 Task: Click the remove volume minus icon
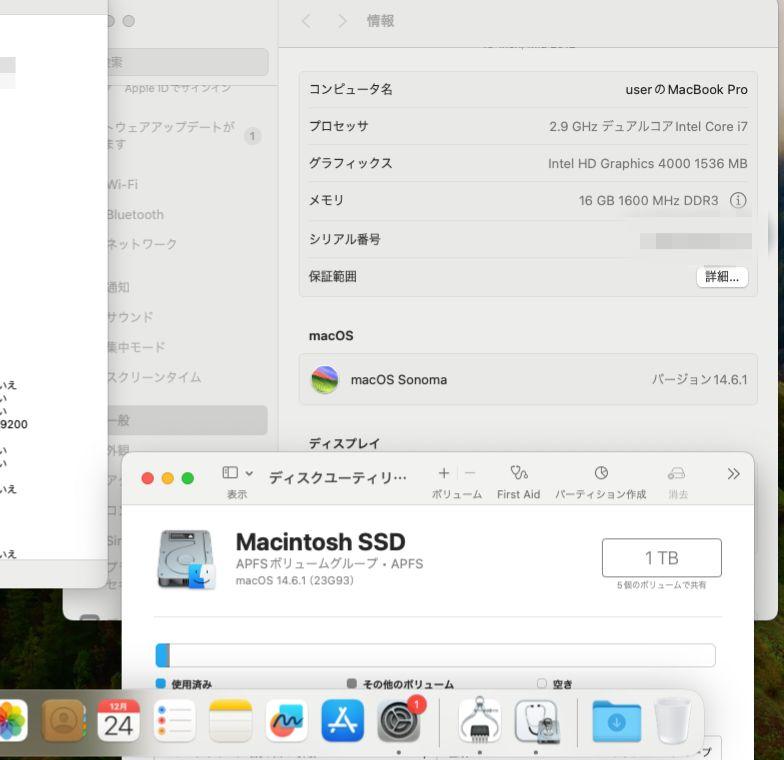(470, 472)
